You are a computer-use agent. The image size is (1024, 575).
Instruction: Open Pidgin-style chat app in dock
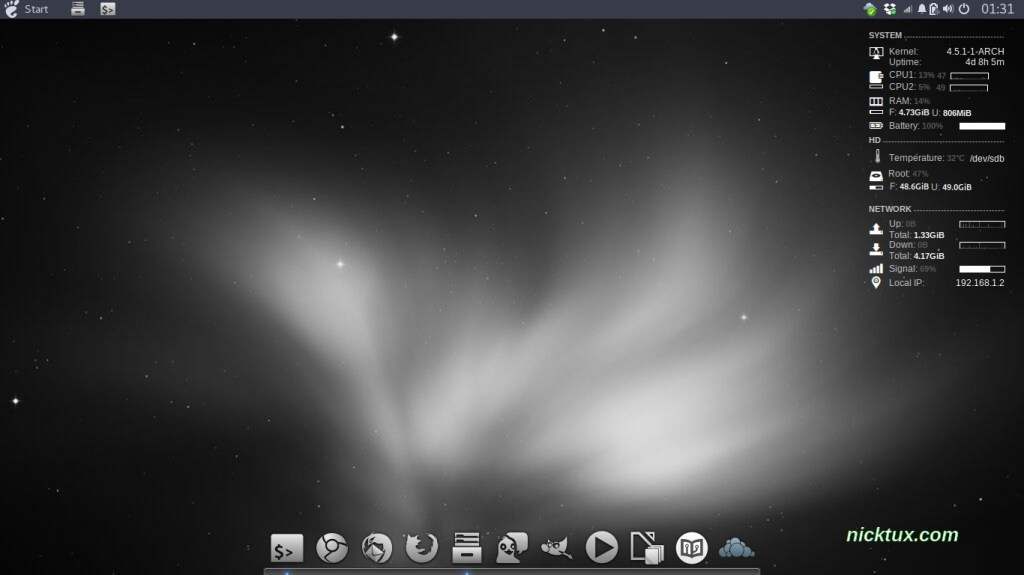[512, 548]
